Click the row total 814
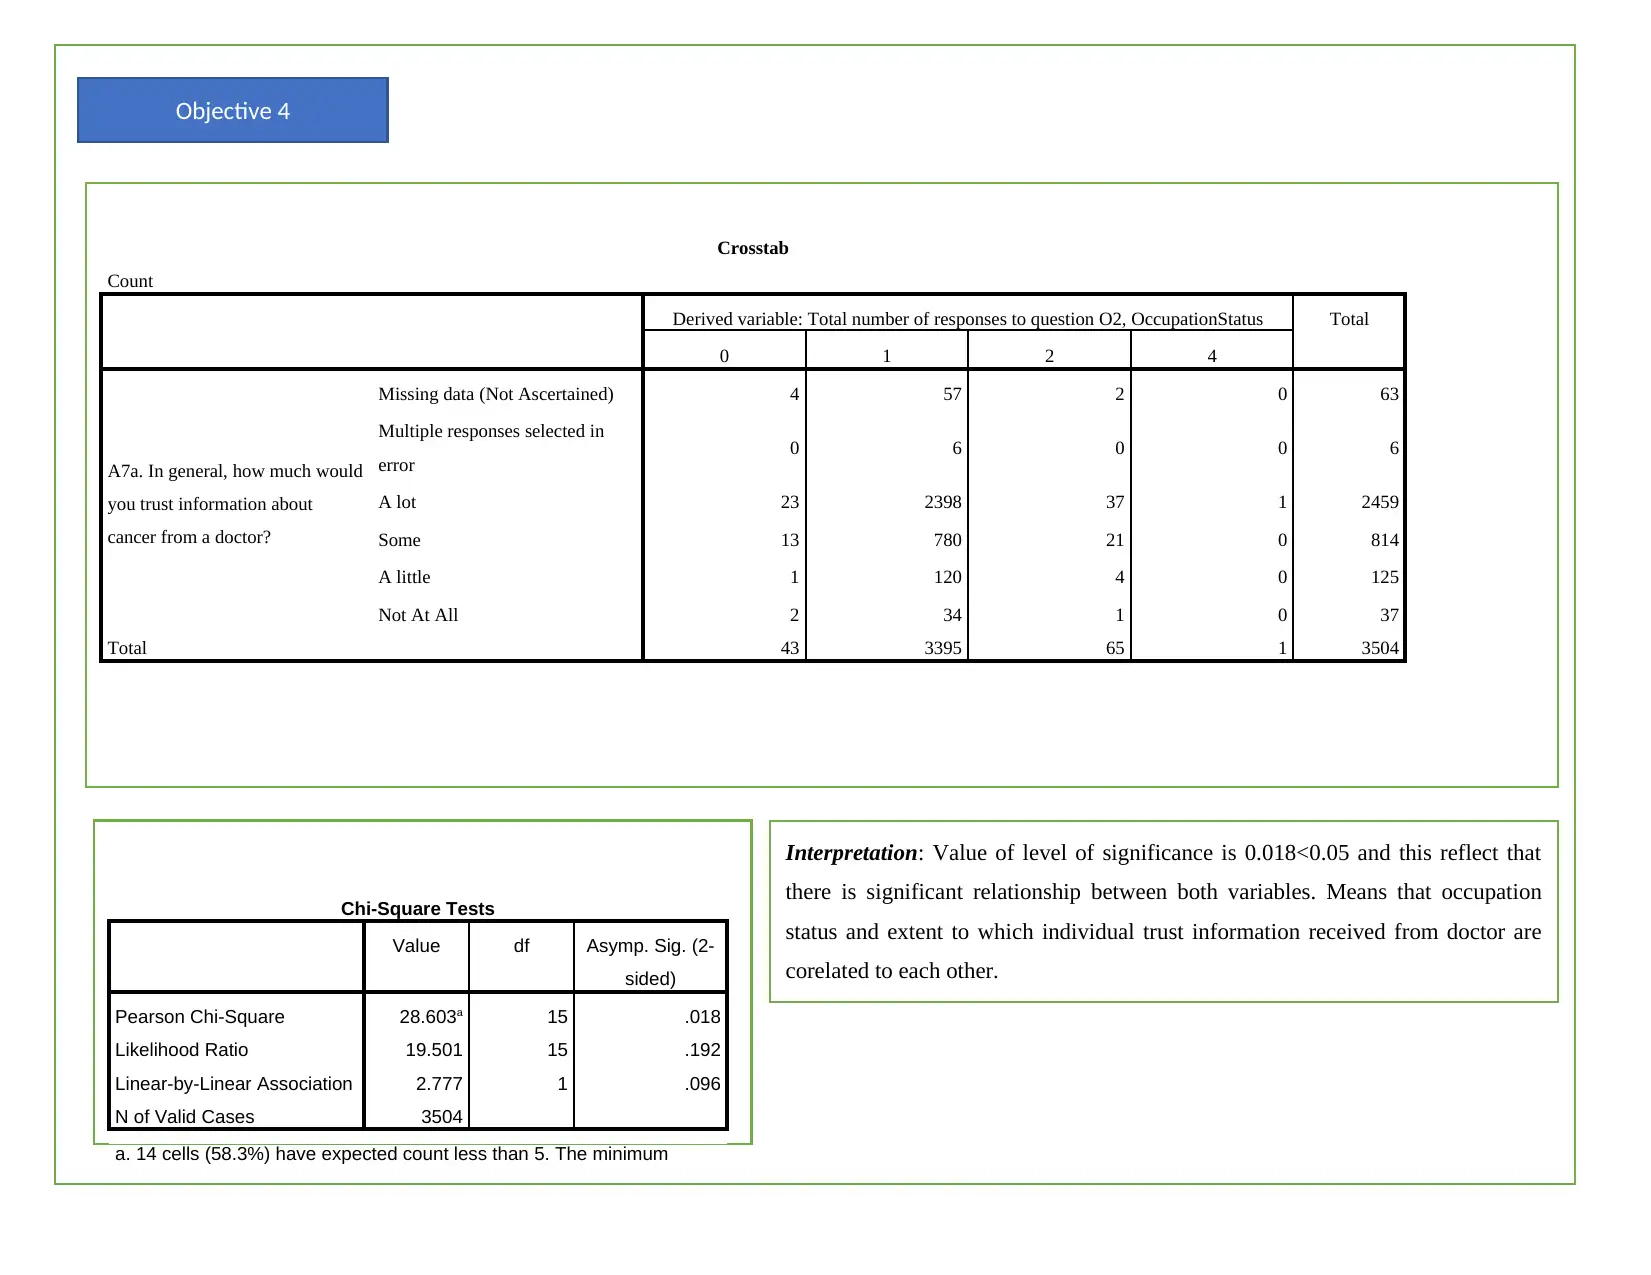 1384,540
